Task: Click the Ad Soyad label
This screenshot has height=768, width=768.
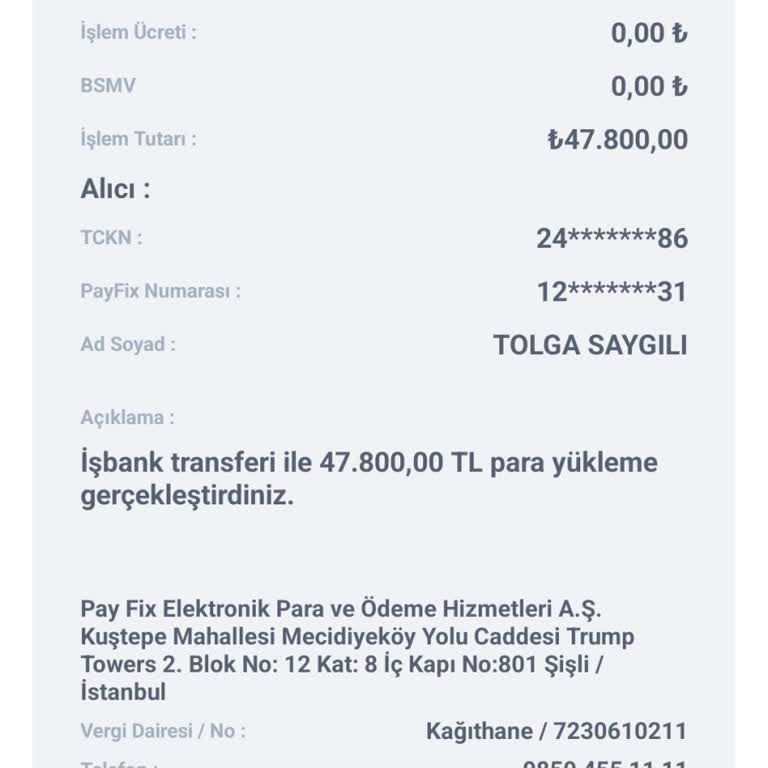Action: pyautogui.click(x=128, y=345)
